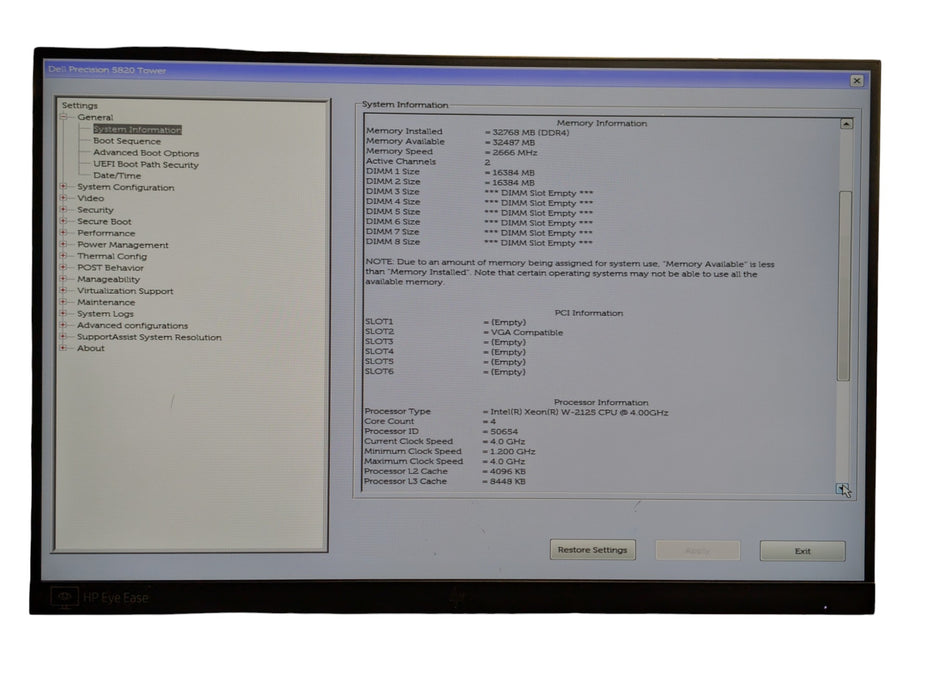Click the HP Eye Ease monitor logo
The image size is (930, 700).
(x=100, y=597)
